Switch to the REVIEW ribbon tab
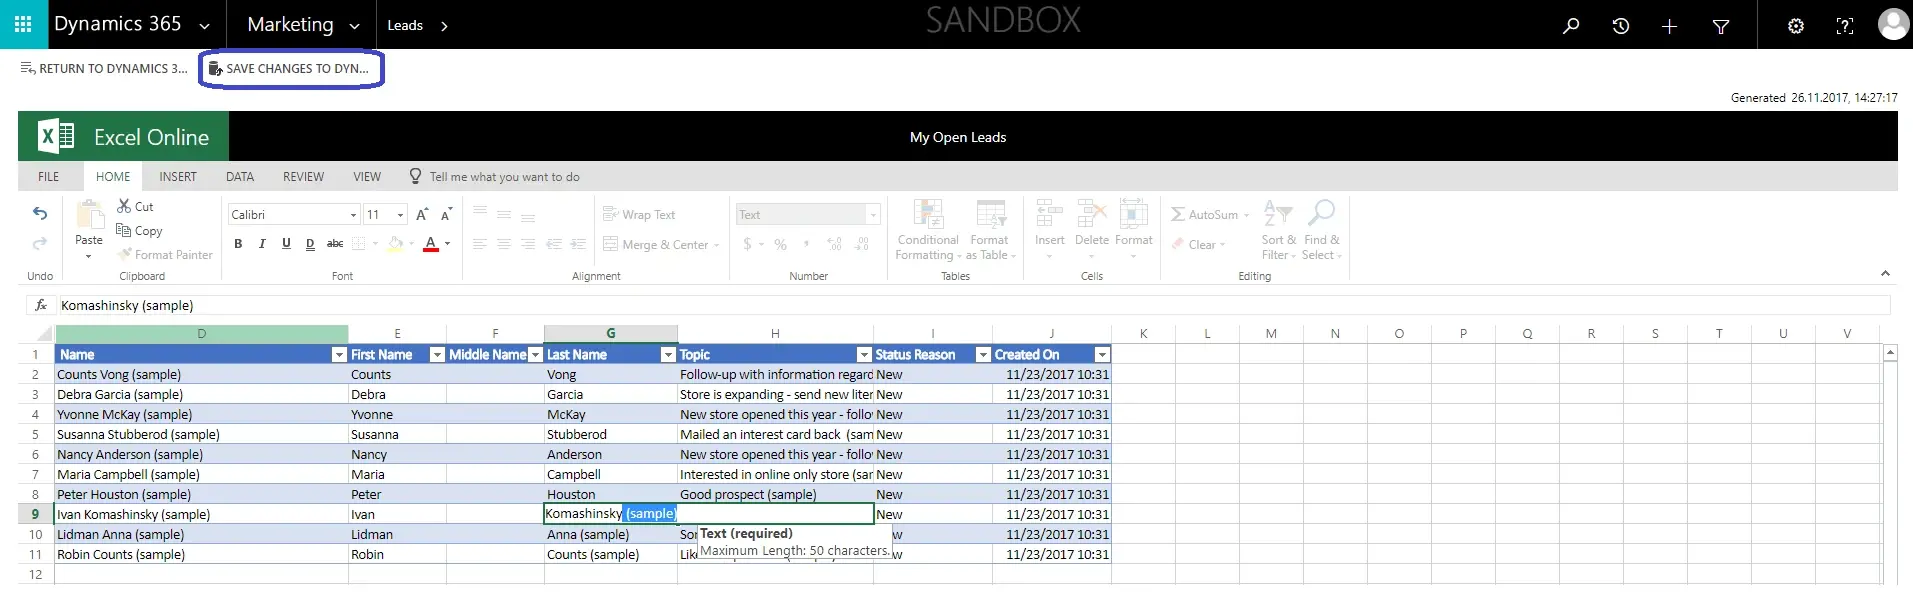Screen dimensions: 1913x605 (x=303, y=176)
